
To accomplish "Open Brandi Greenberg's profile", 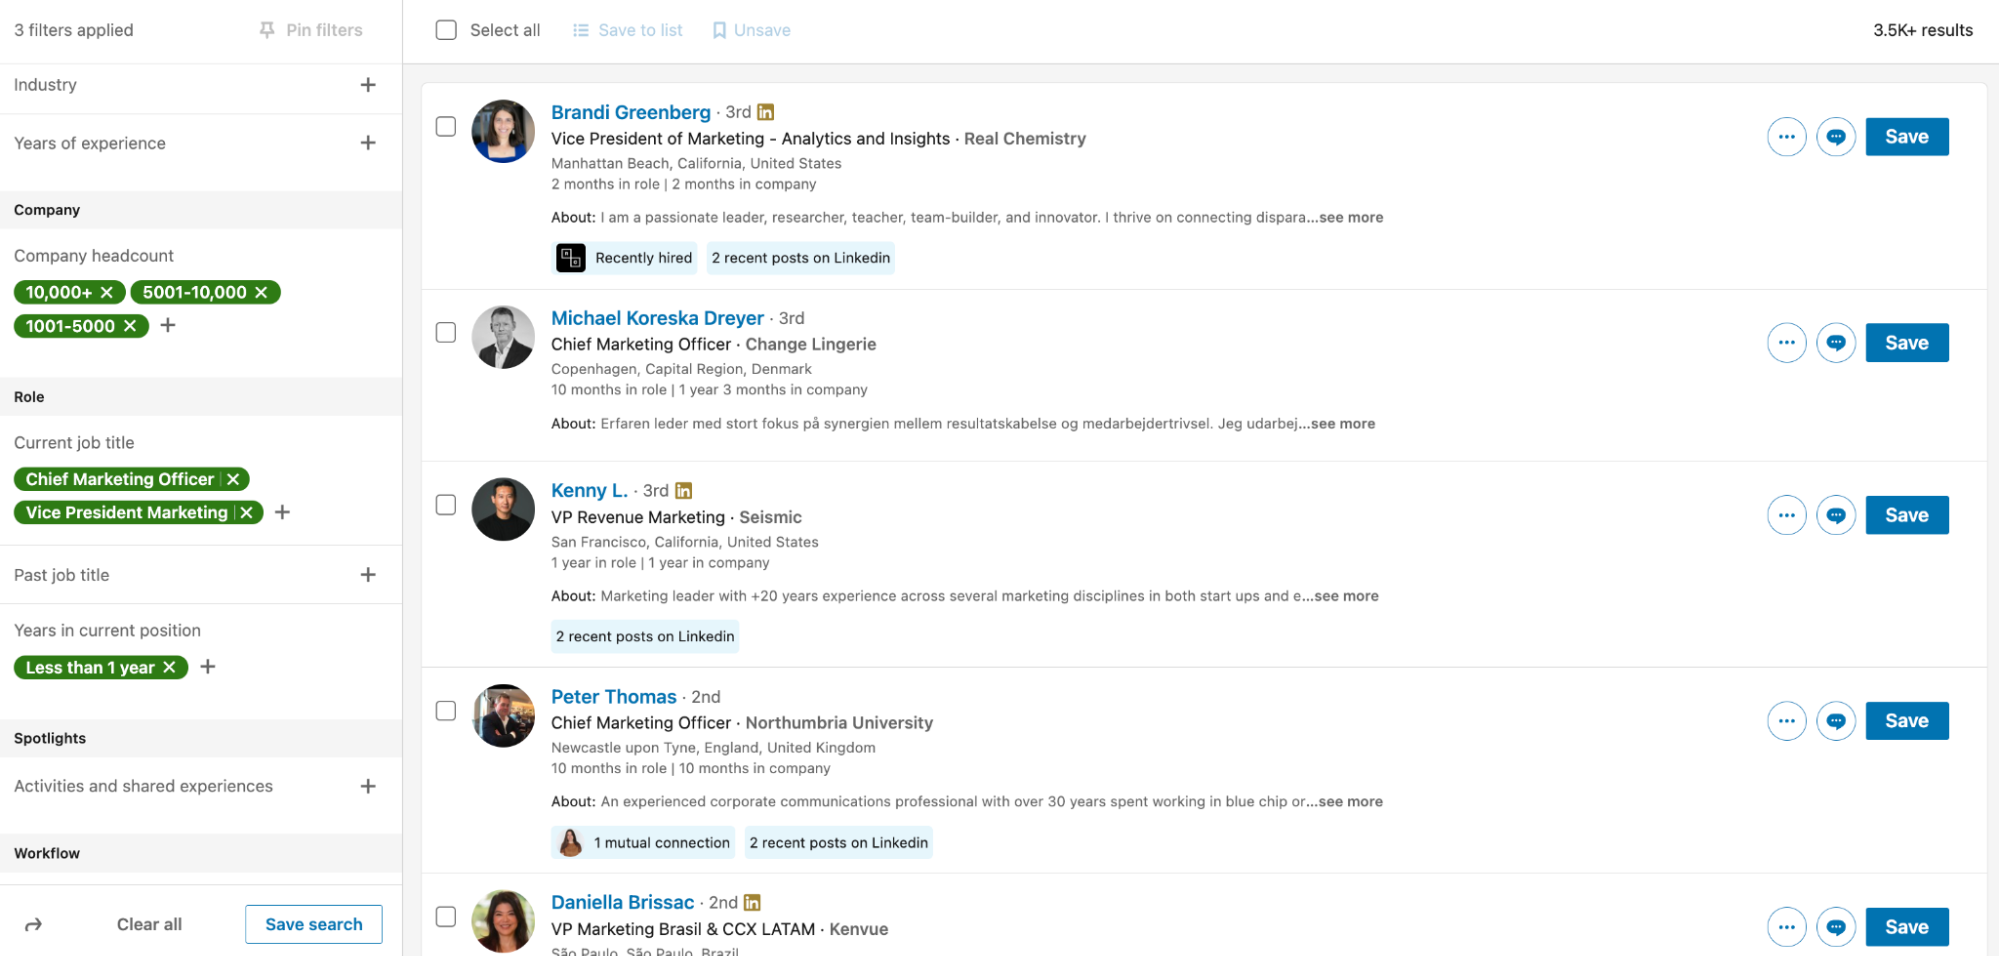I will (x=631, y=112).
